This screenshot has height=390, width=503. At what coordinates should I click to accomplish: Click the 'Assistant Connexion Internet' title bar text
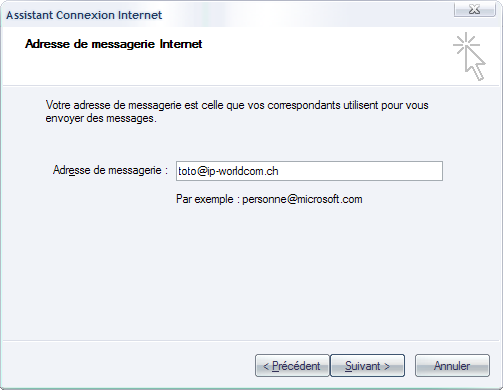coord(84,15)
